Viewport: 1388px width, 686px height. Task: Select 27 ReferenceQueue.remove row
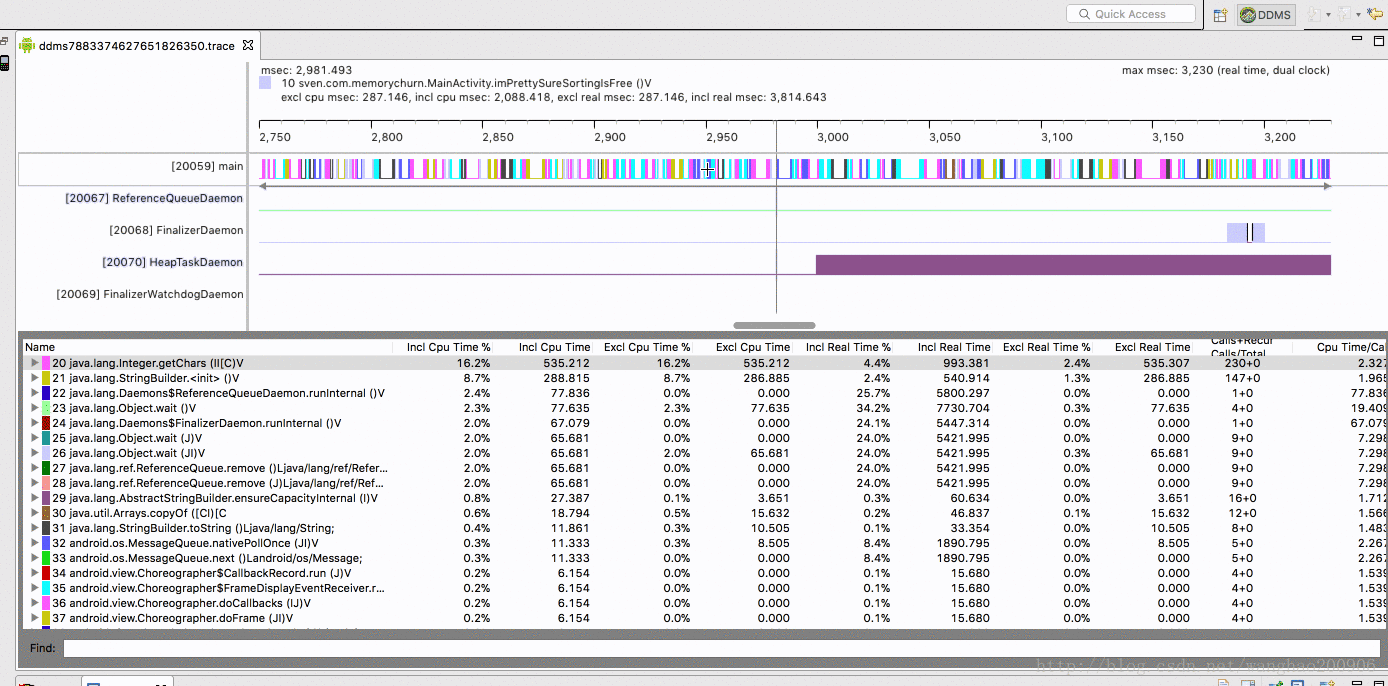(x=704, y=468)
